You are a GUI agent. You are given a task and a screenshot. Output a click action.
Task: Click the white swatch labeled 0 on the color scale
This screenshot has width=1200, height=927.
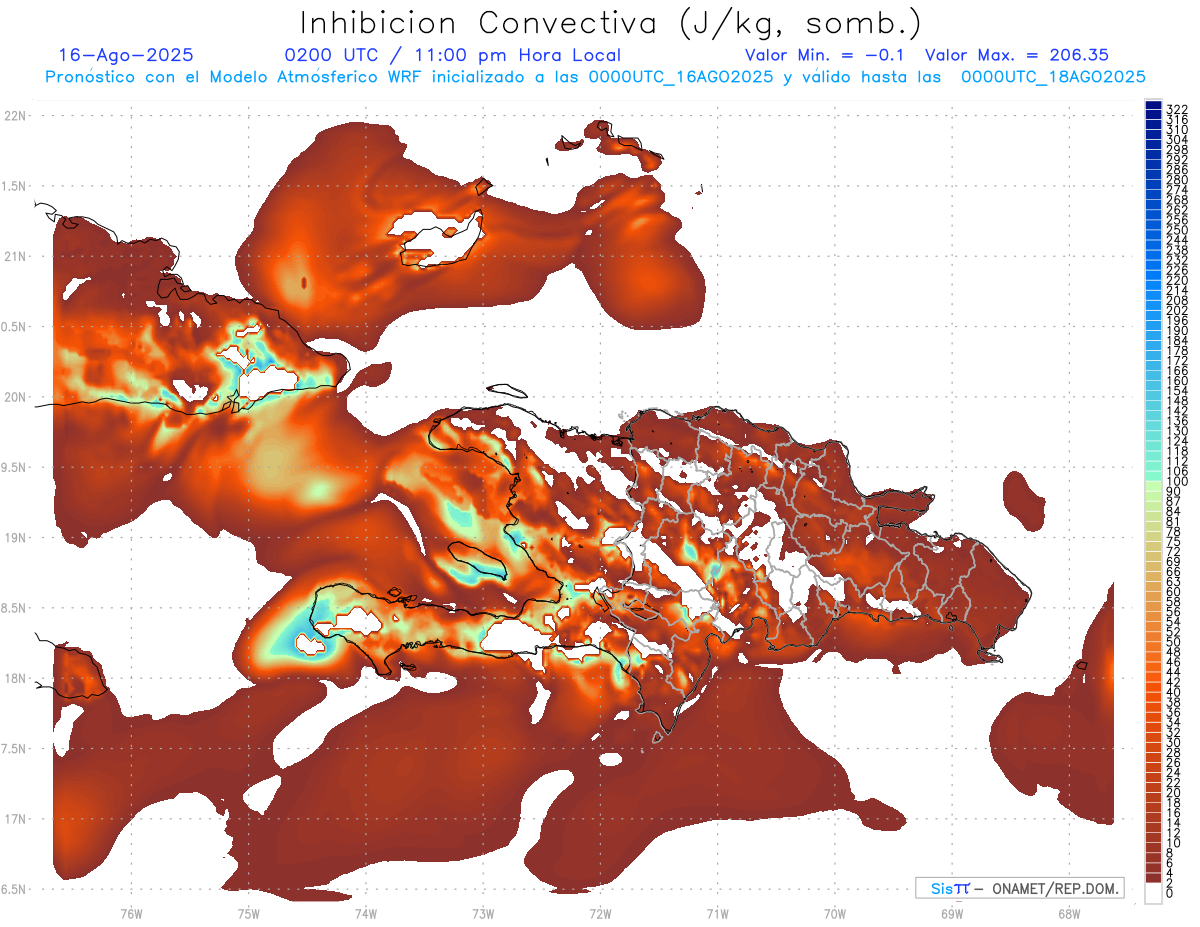(1153, 895)
